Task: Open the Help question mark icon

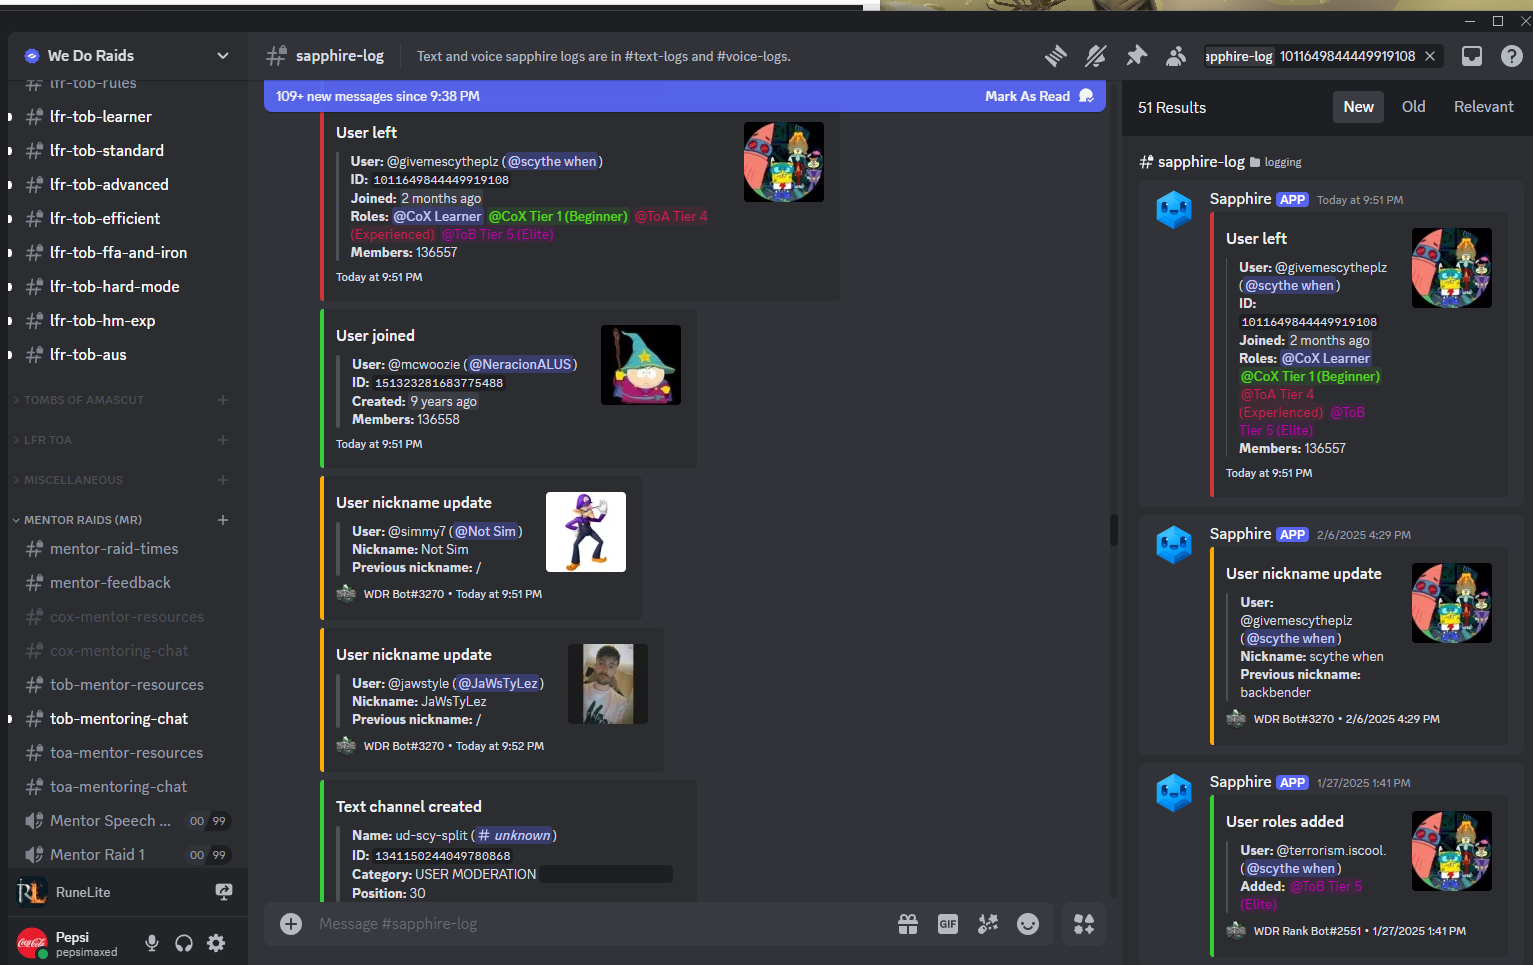Action: click(1512, 56)
